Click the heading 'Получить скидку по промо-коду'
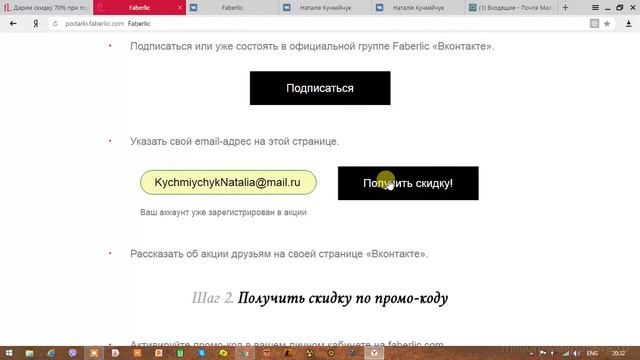The height and width of the screenshot is (360, 640). 343,298
